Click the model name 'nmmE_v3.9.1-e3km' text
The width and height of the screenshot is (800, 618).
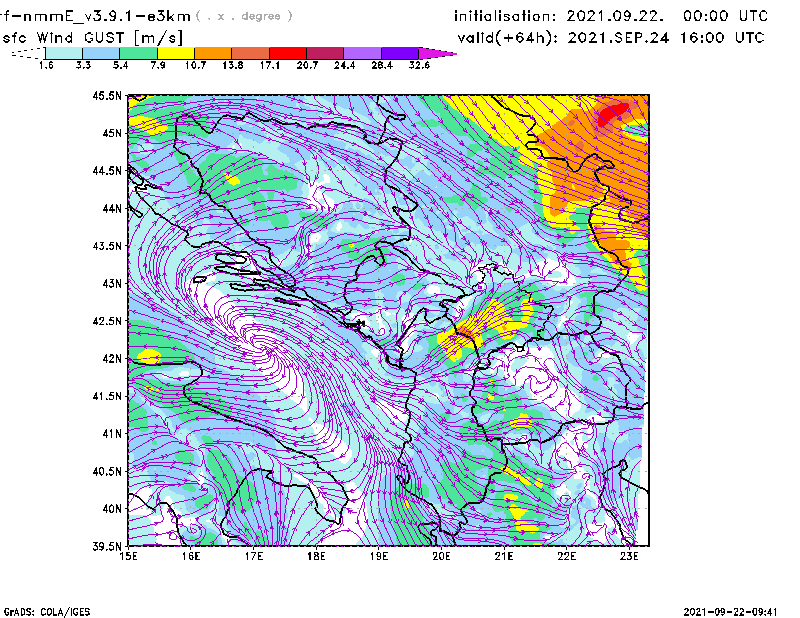105,16
